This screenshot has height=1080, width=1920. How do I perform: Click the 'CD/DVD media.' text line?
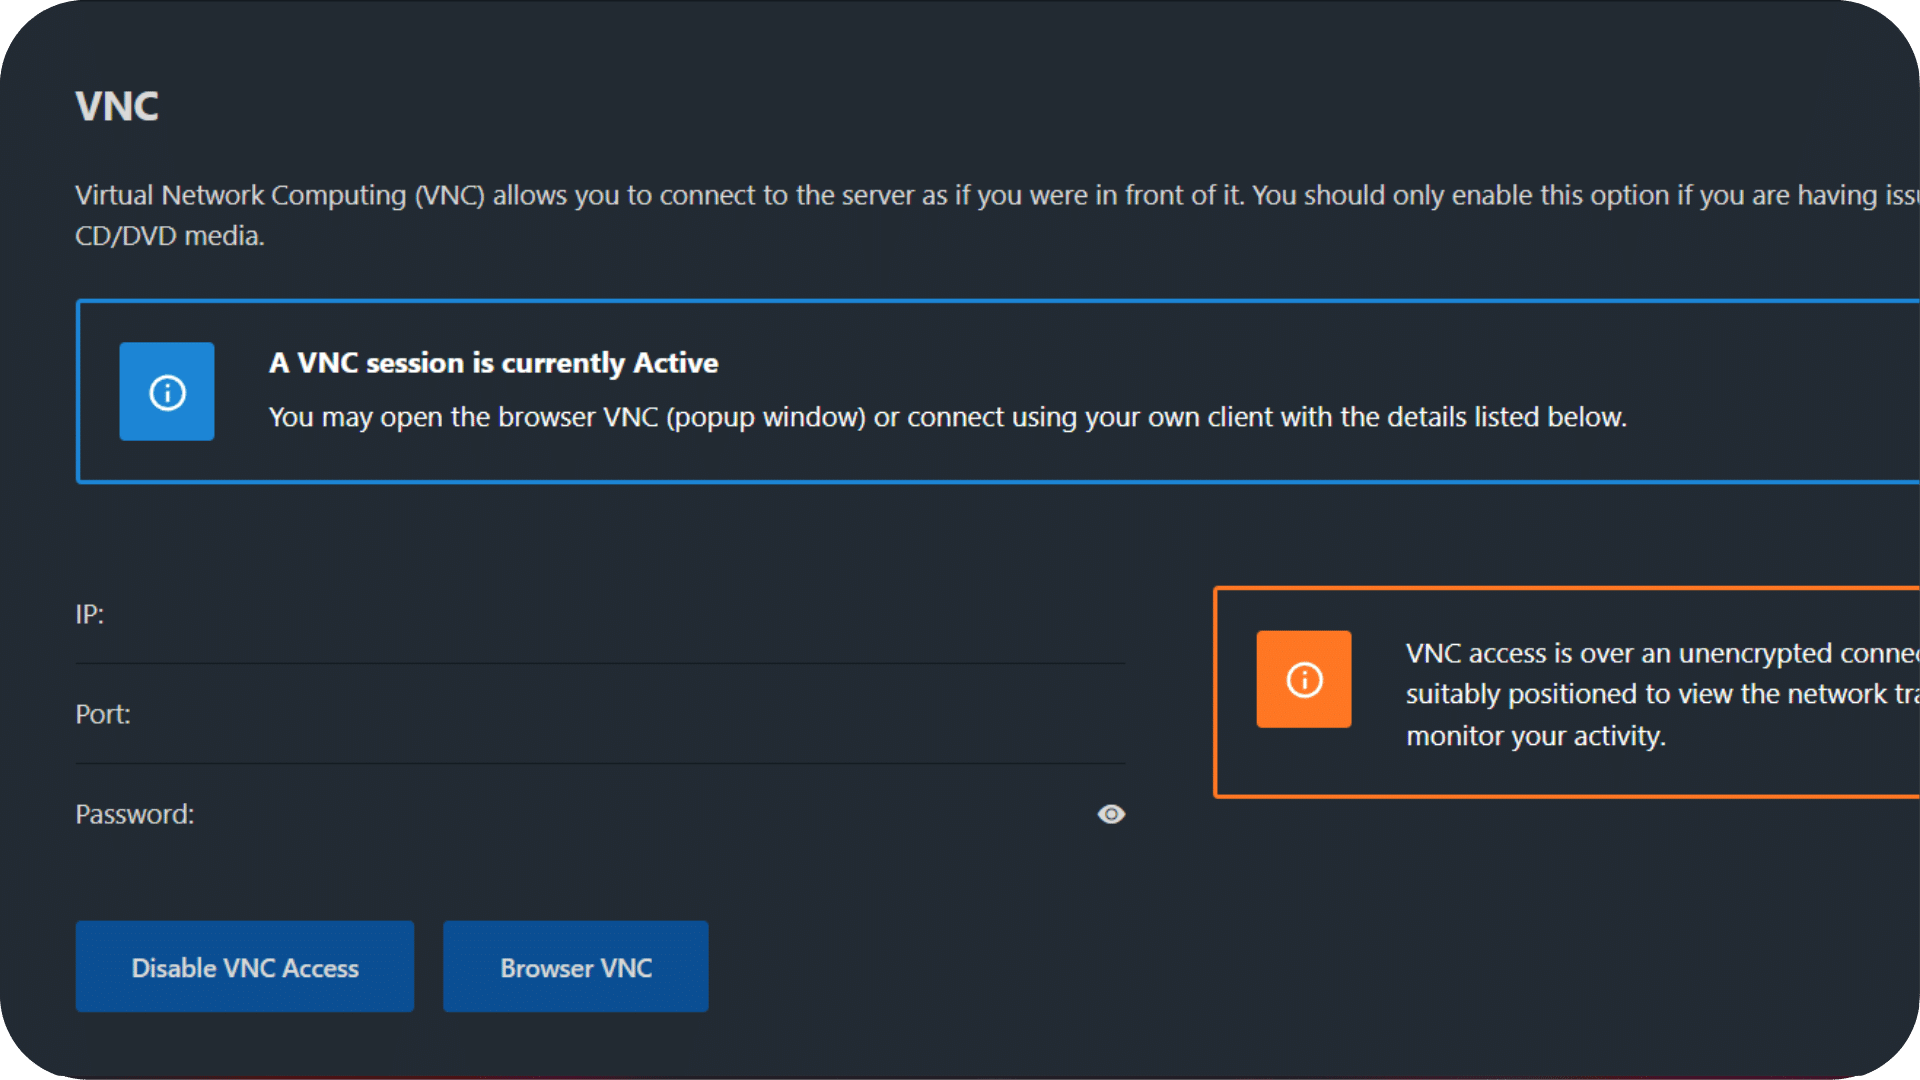(170, 236)
